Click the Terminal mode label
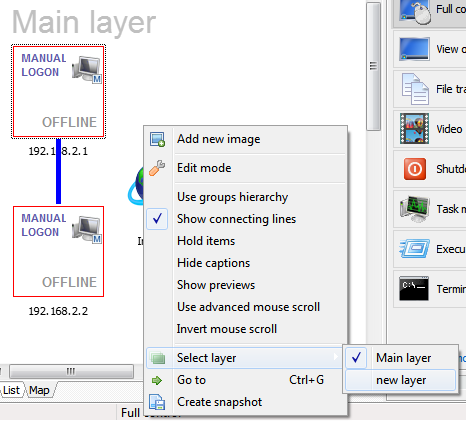466x421 pixels. [451, 289]
